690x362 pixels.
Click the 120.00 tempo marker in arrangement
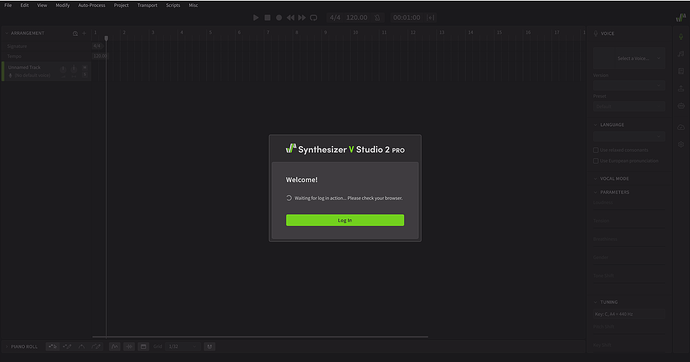tap(100, 56)
